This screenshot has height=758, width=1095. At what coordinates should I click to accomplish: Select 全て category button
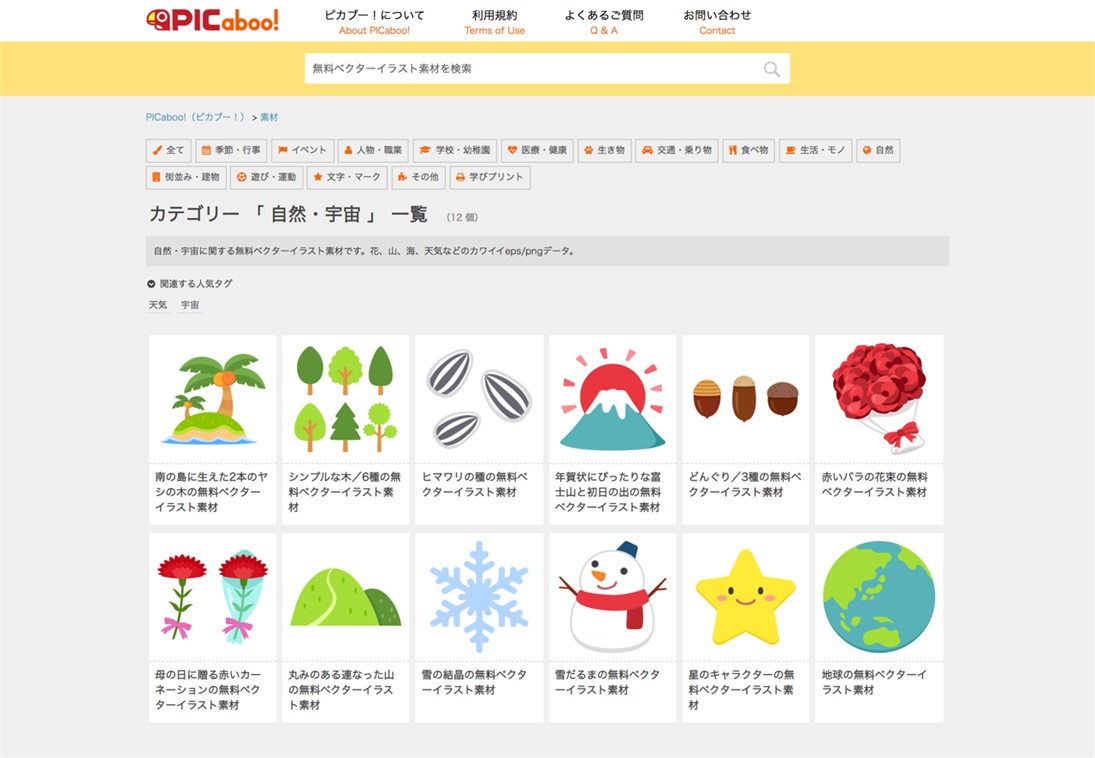pyautogui.click(x=168, y=150)
